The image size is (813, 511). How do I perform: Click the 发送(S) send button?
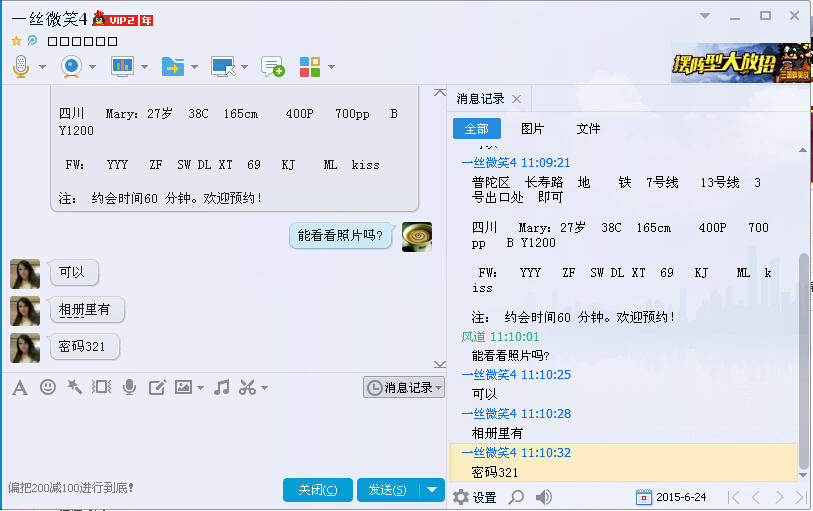pos(386,489)
